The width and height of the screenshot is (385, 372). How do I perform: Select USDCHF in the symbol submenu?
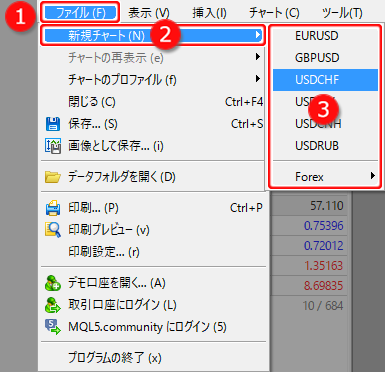click(x=325, y=80)
